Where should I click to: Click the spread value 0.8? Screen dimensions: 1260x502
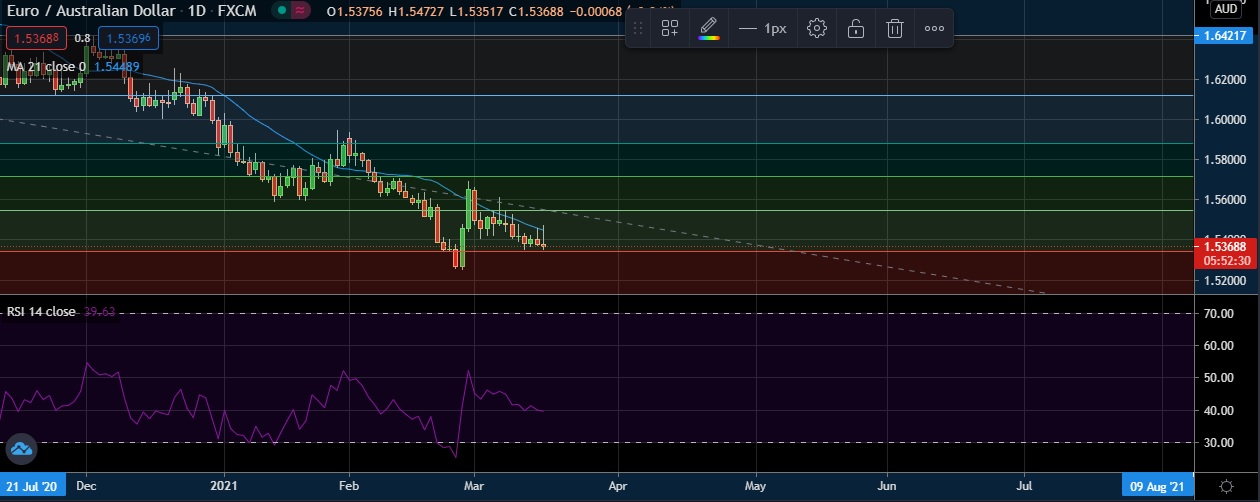tap(82, 38)
